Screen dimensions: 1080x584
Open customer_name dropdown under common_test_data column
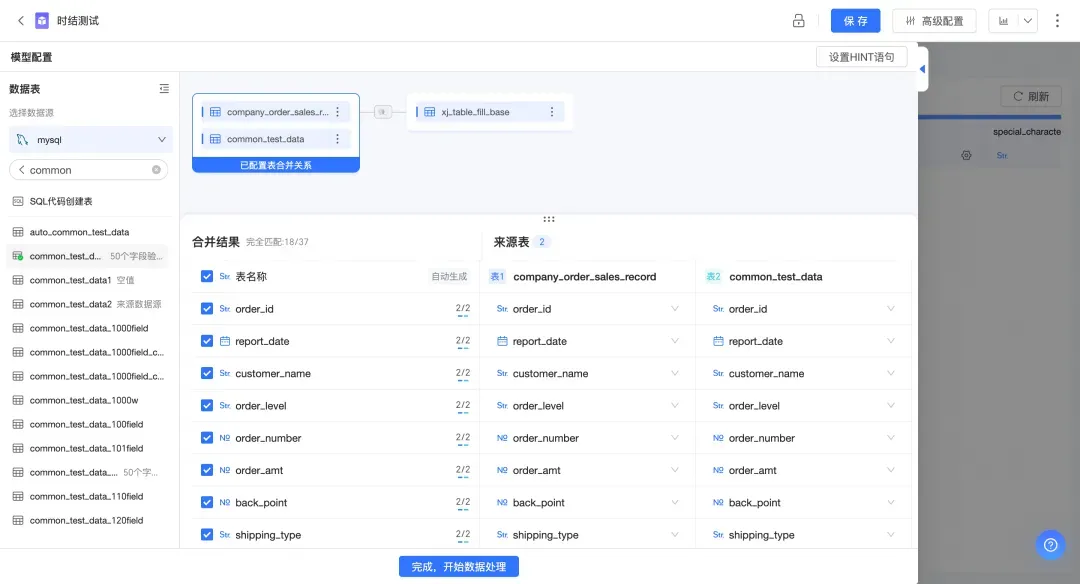[890, 374]
